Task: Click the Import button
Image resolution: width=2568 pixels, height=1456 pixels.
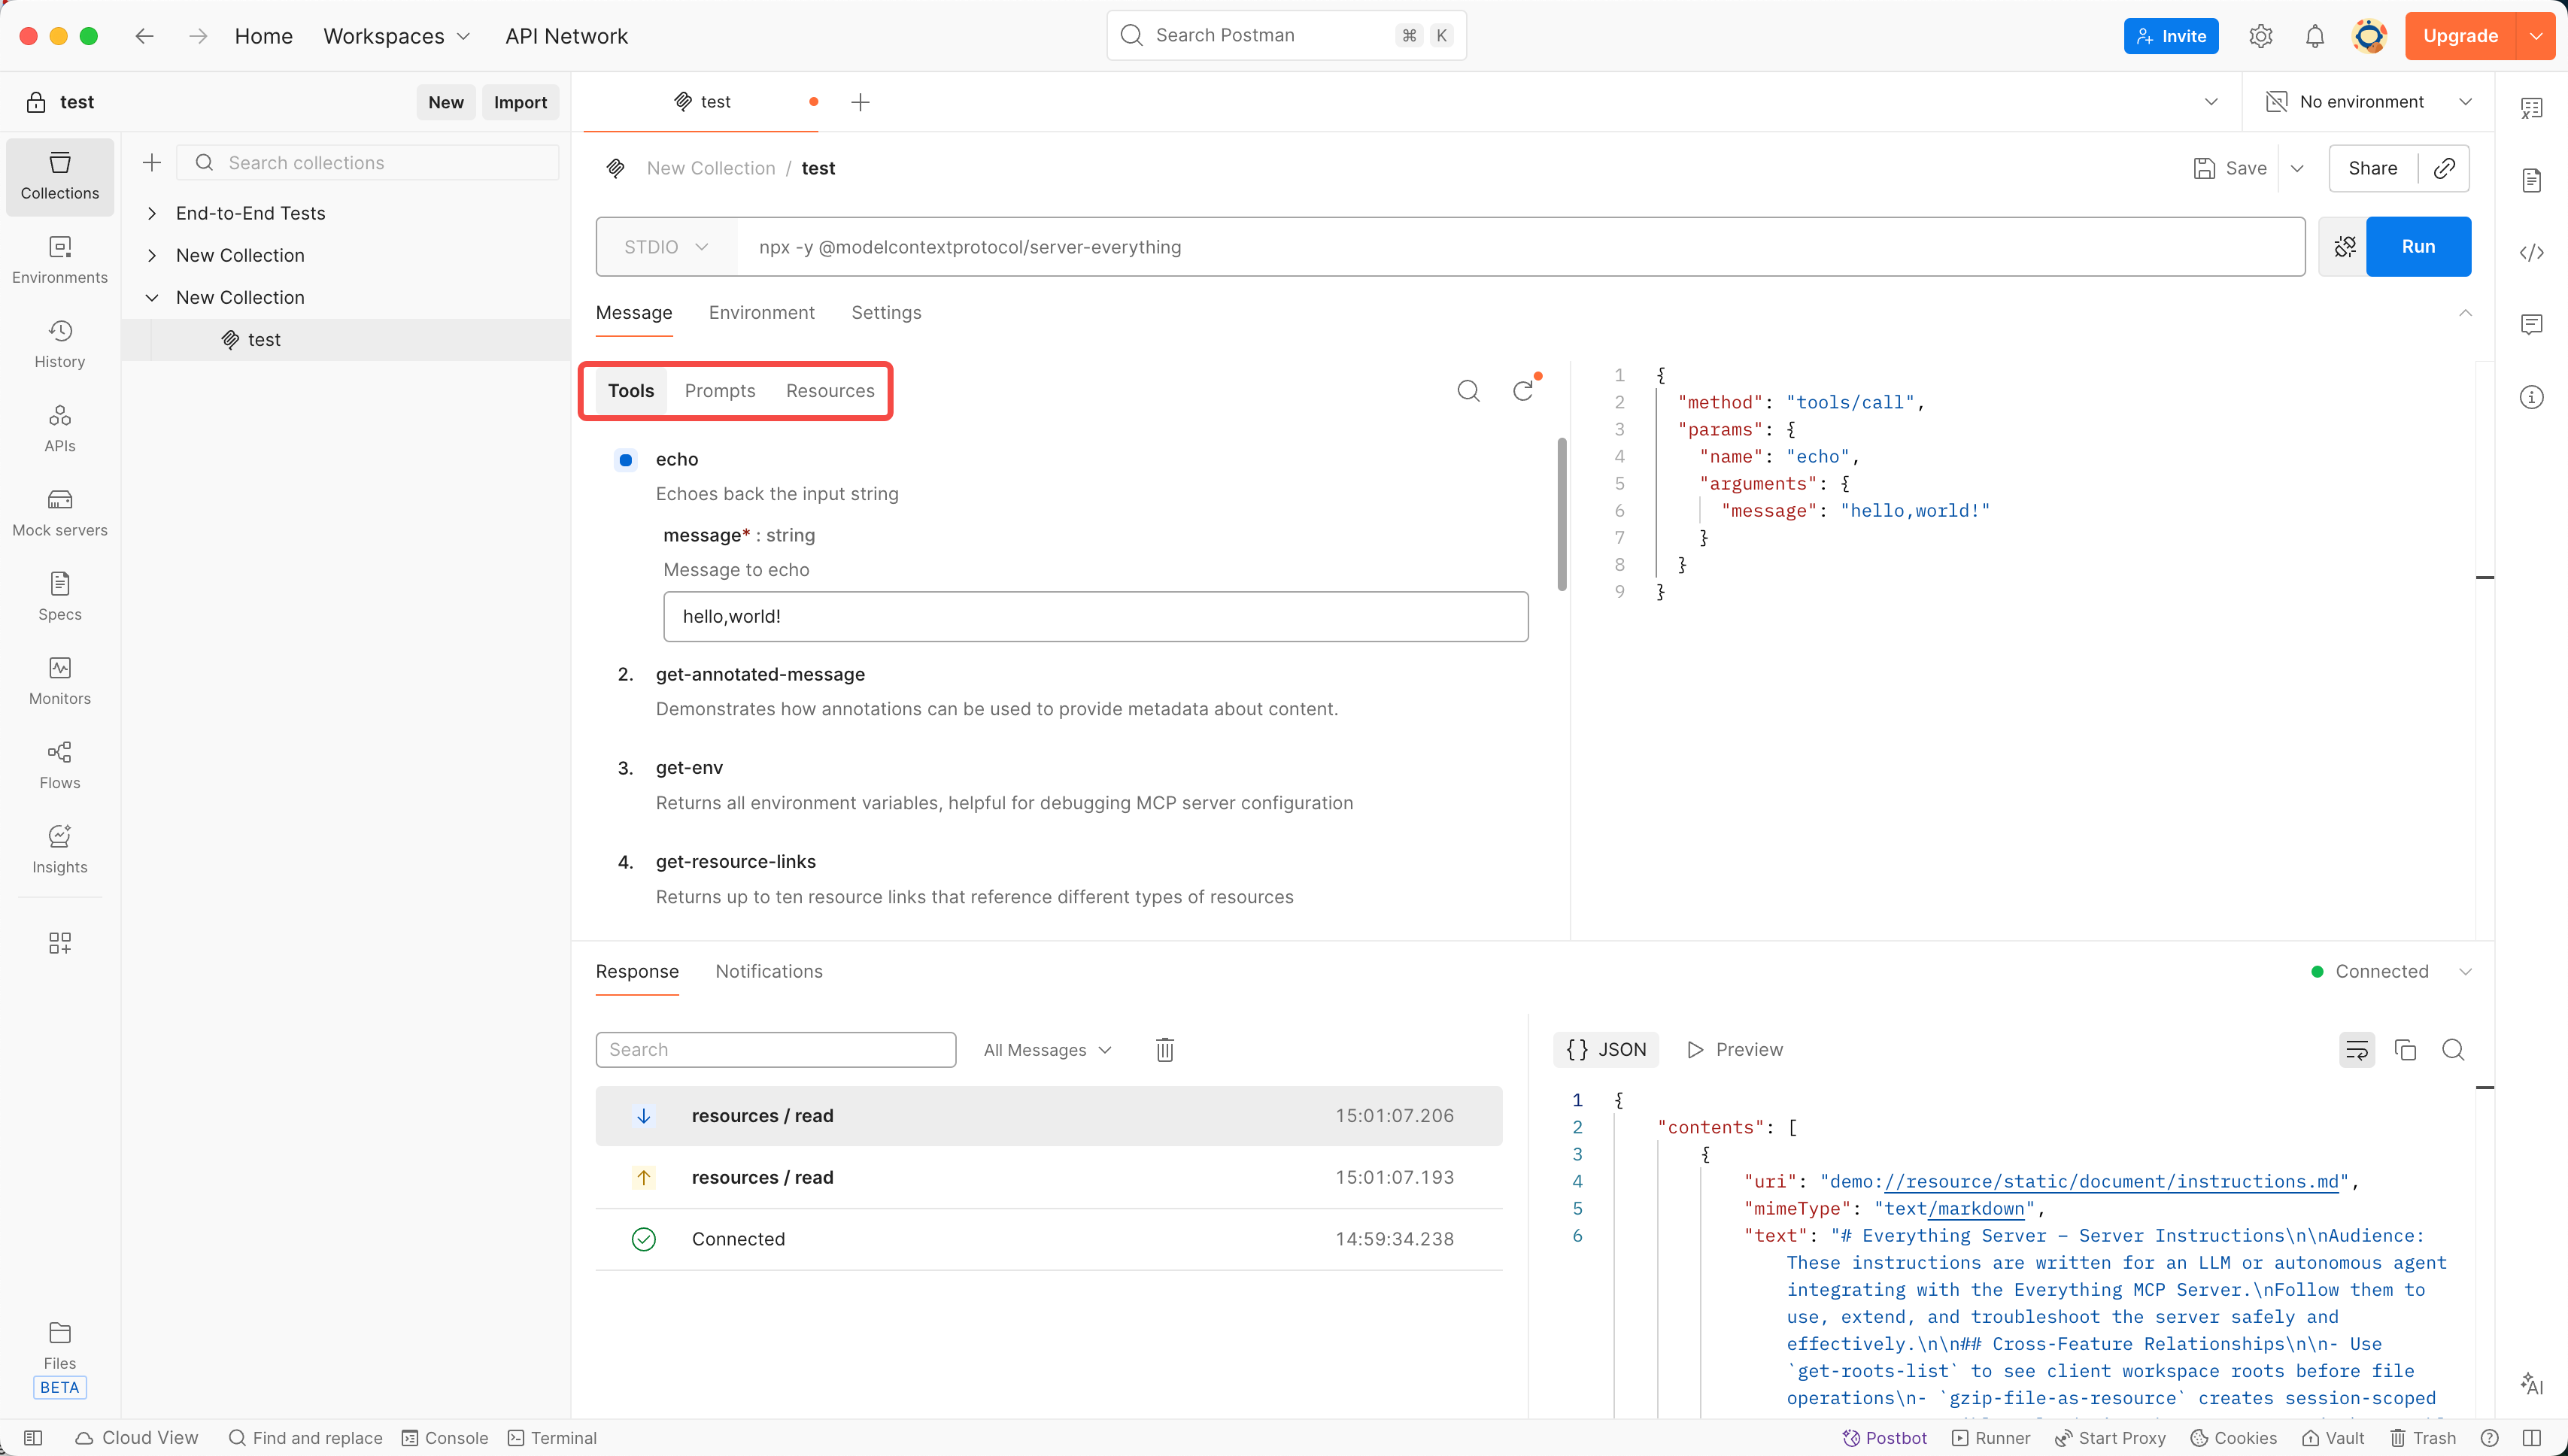Action: (520, 102)
